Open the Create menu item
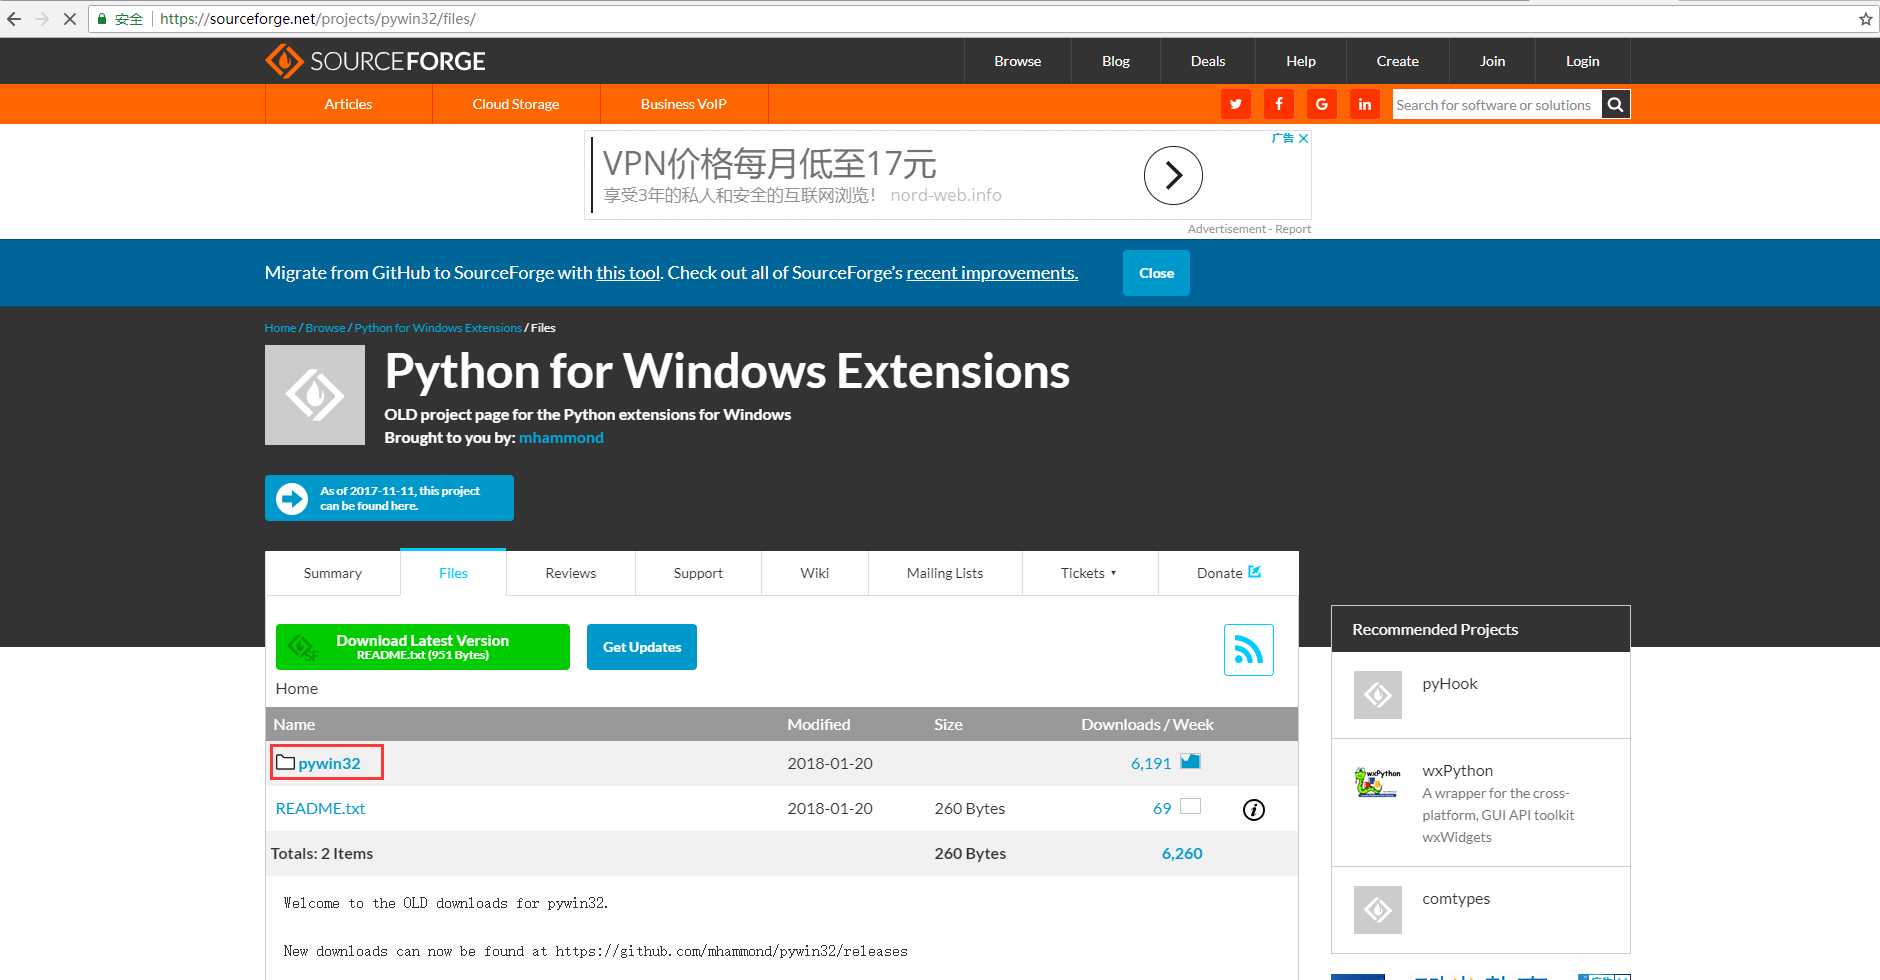 point(1397,61)
